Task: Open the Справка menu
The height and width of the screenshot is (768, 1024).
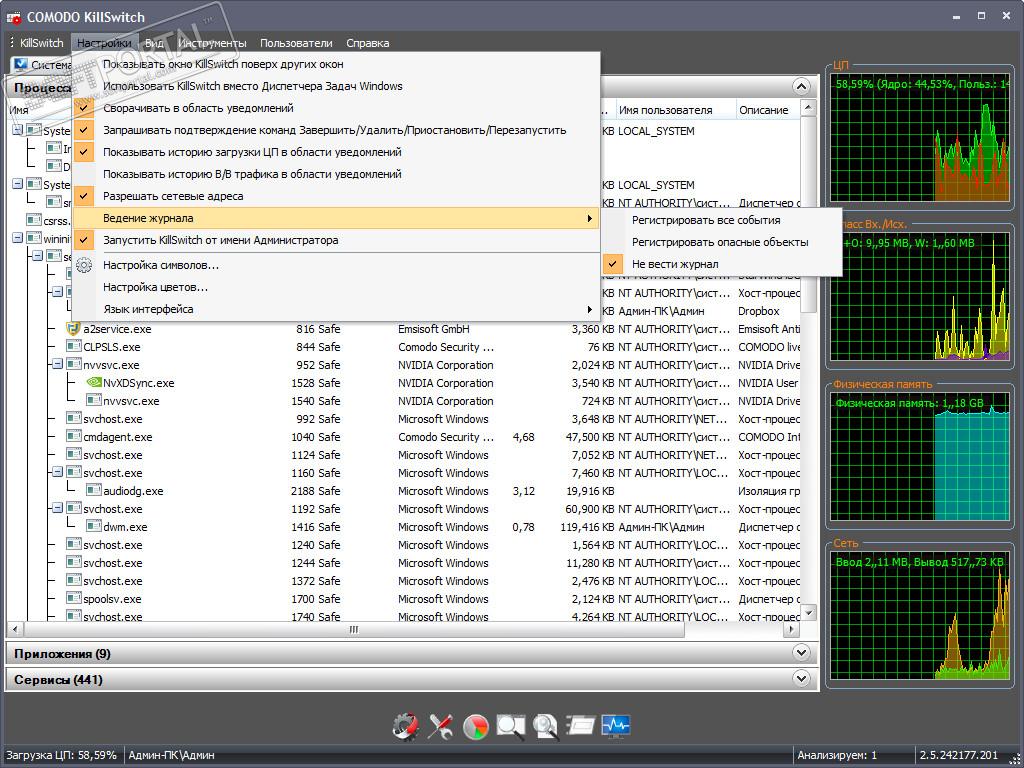Action: [368, 43]
